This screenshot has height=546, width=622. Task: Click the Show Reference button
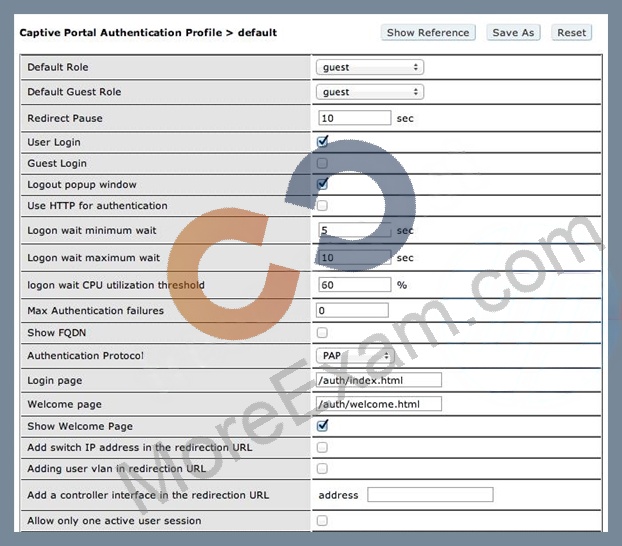(428, 33)
